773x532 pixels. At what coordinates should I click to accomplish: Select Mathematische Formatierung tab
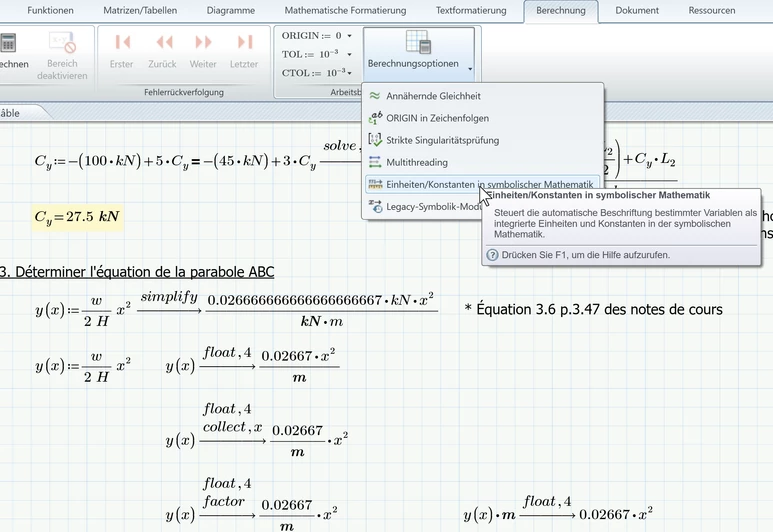[x=345, y=10]
